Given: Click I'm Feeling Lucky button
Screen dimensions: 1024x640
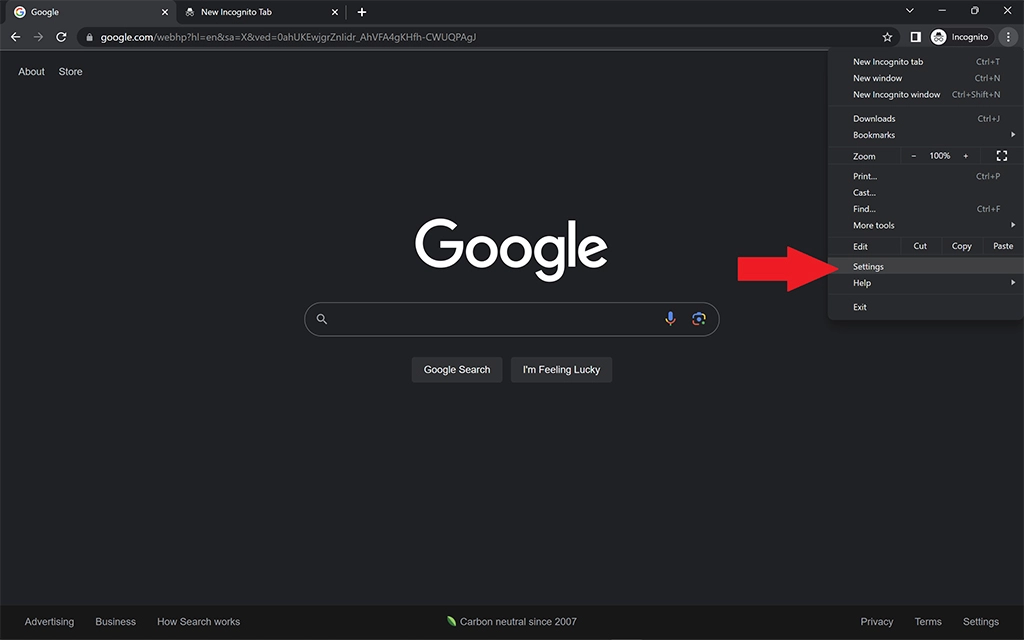Looking at the screenshot, I should coord(561,370).
